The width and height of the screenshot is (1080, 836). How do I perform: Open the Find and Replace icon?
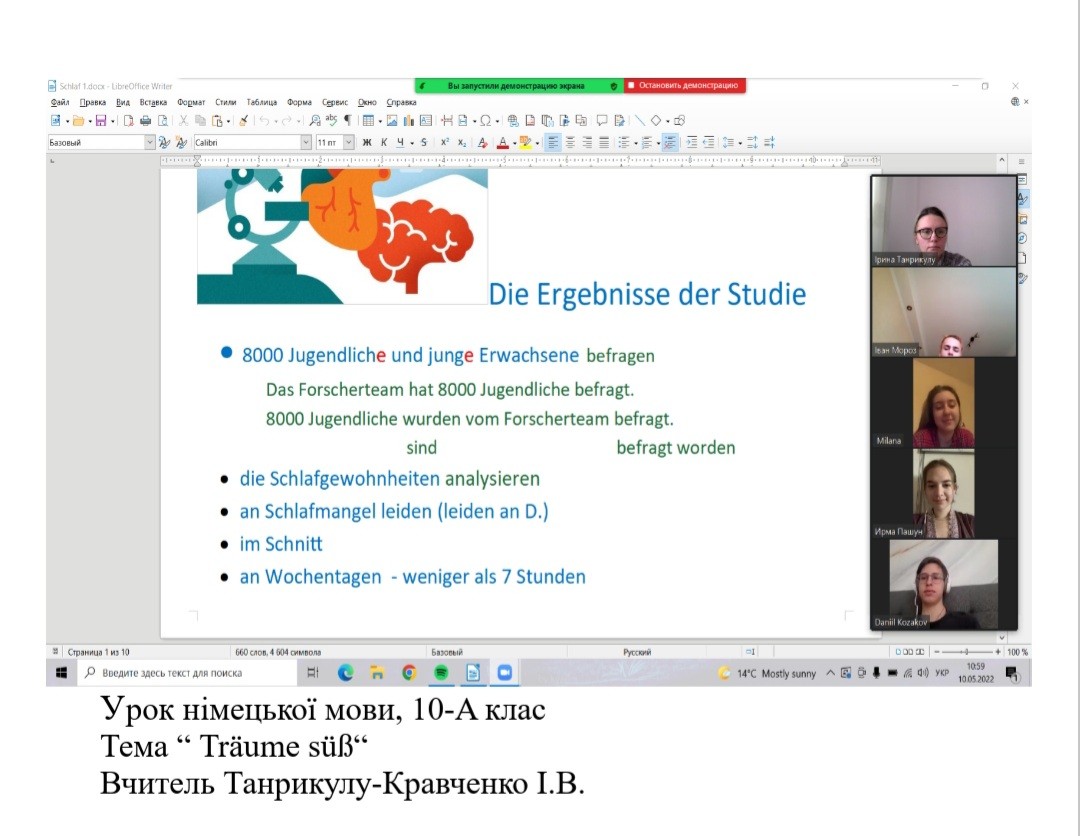coord(315,121)
